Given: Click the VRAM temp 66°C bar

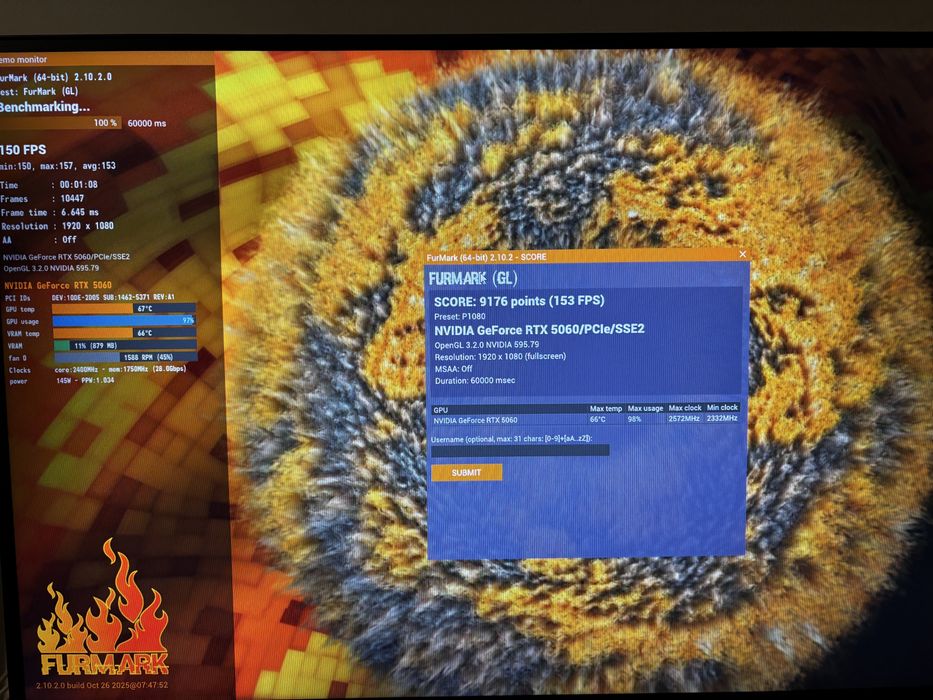Looking at the screenshot, I should 125,333.
